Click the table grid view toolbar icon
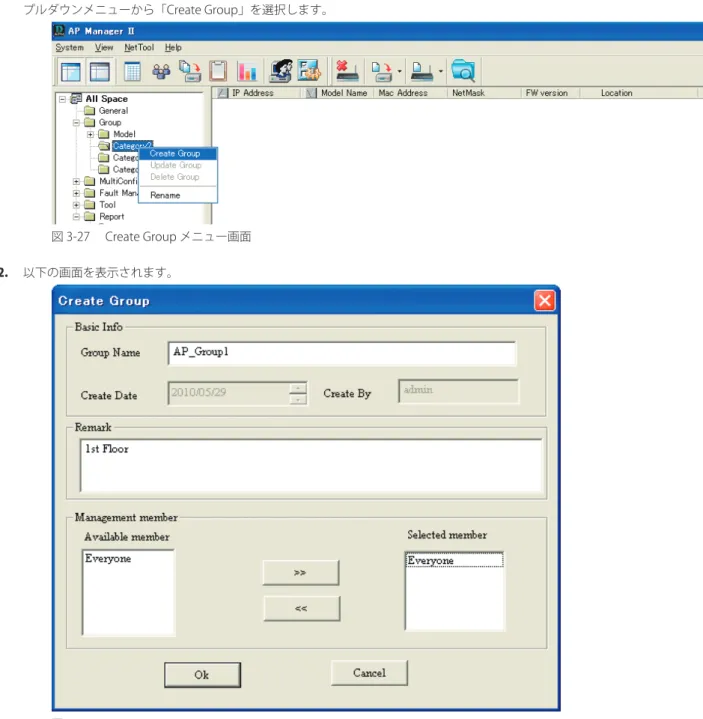 coord(132,71)
